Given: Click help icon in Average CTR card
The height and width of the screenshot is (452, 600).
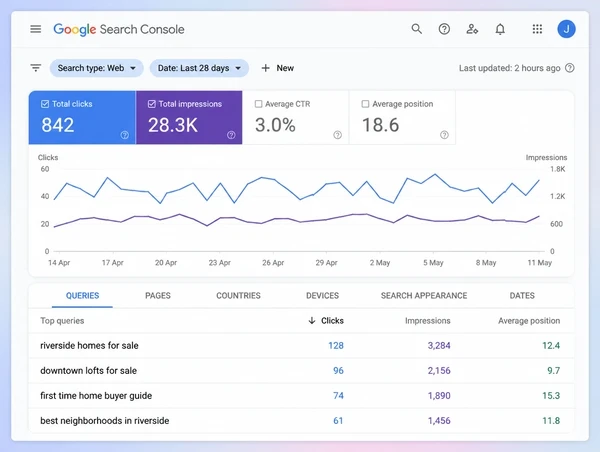Looking at the screenshot, I should pos(338,135).
